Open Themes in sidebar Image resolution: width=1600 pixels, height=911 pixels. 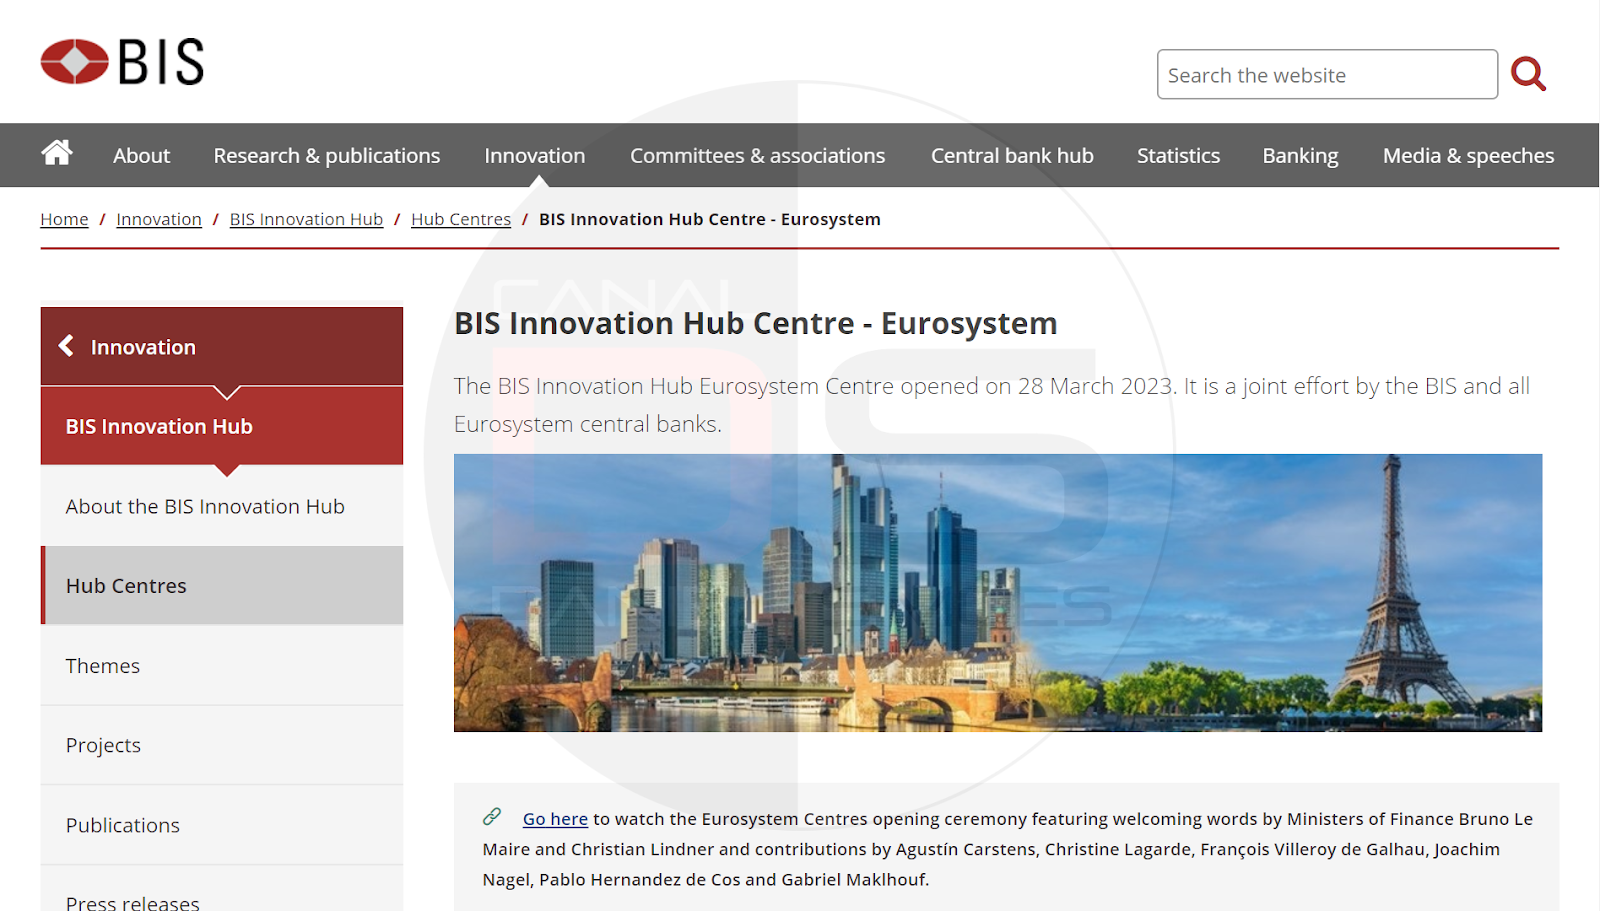tap(222, 666)
